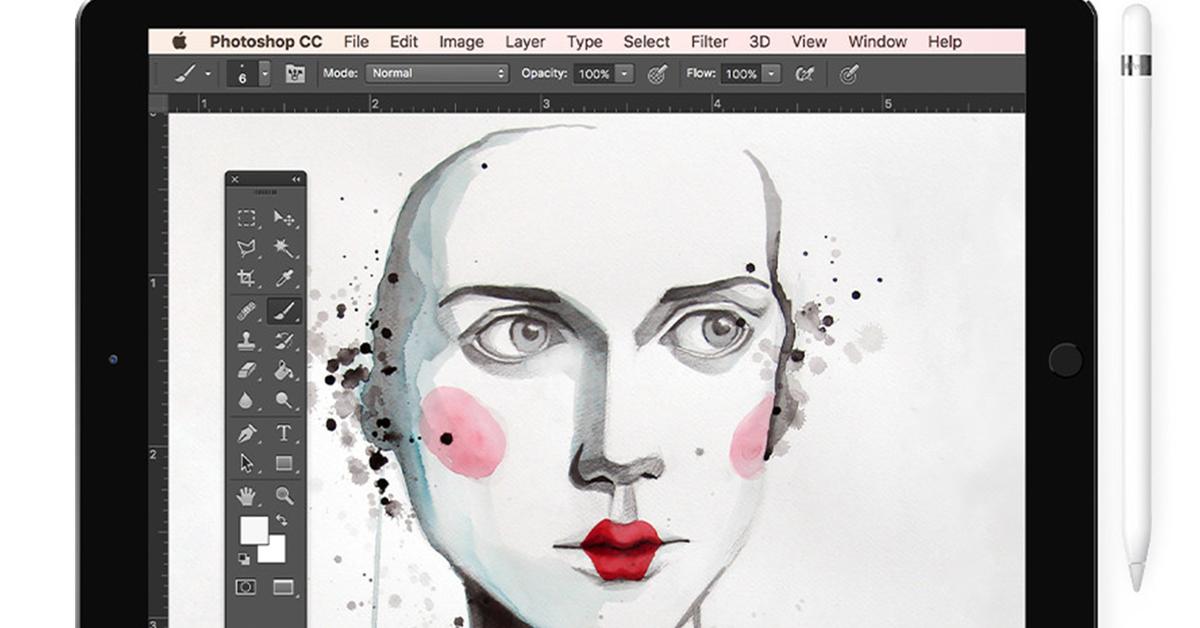Select the Pen tool

coord(246,433)
